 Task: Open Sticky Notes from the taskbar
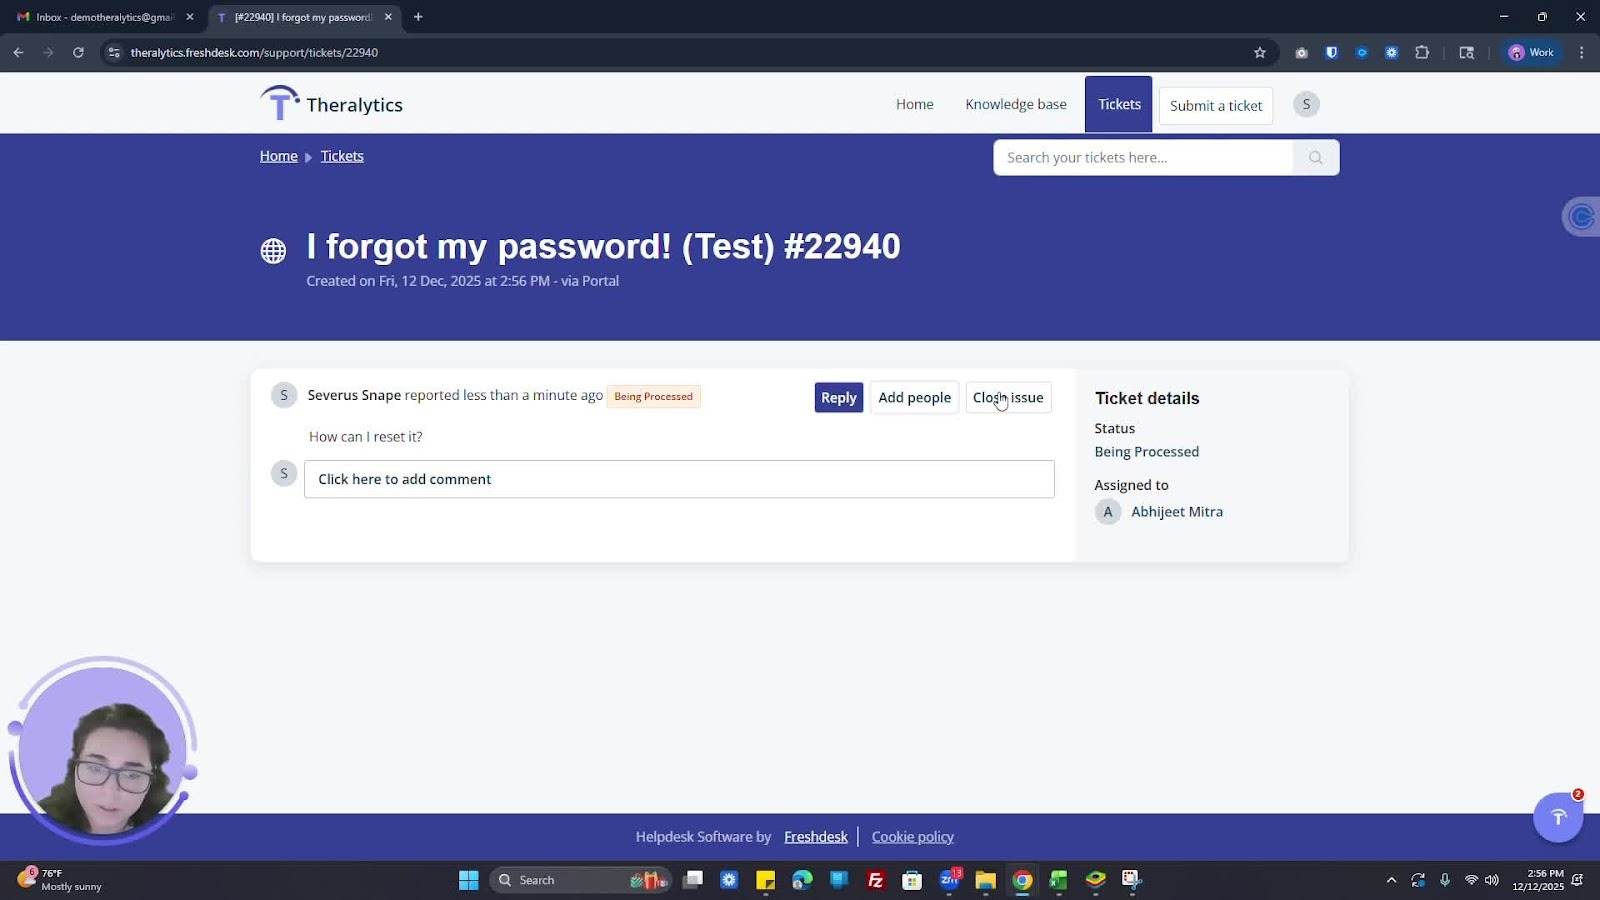(x=766, y=880)
